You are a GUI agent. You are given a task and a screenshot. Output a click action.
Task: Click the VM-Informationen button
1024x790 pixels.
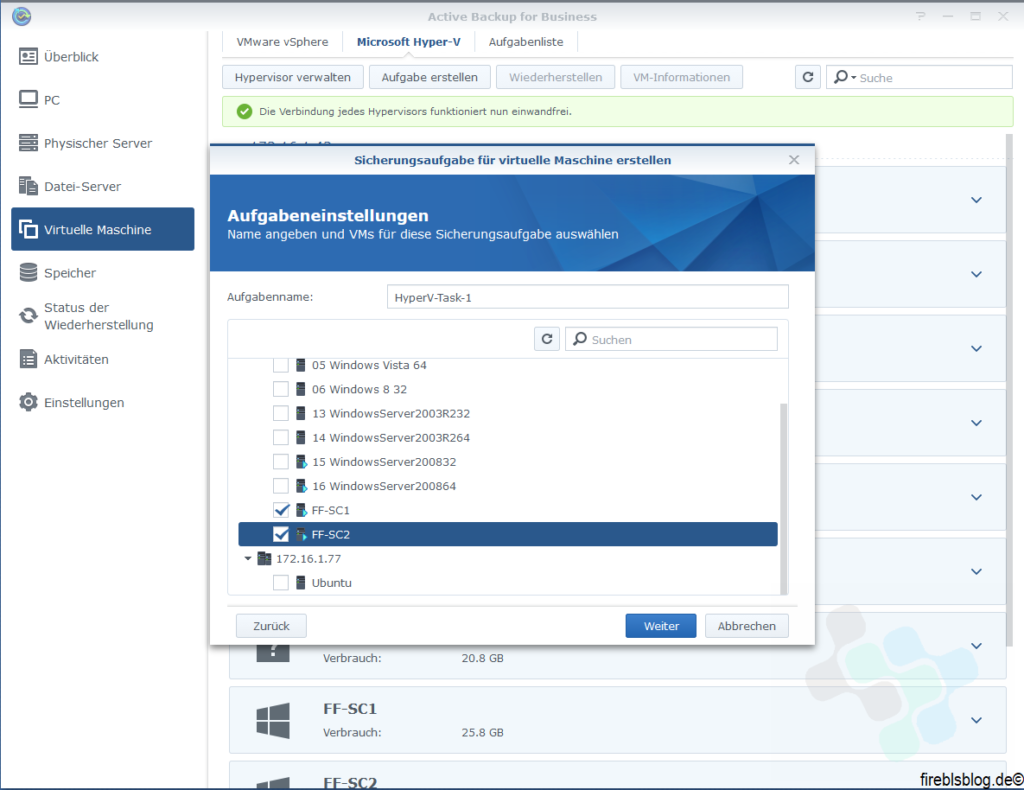click(x=681, y=77)
